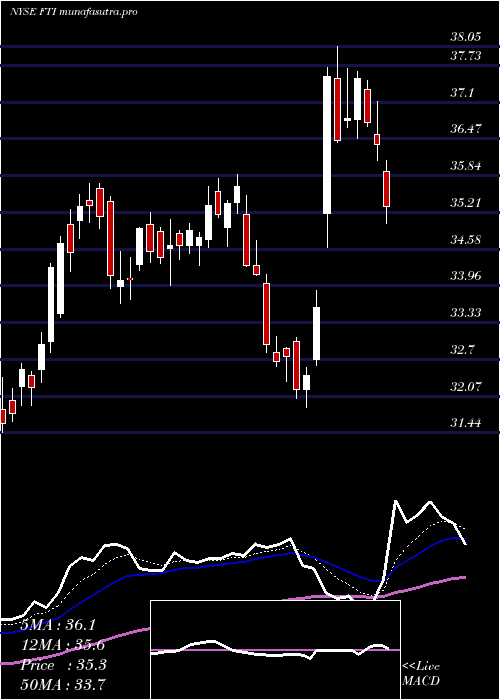Click the Live MACD label

click(x=421, y=673)
